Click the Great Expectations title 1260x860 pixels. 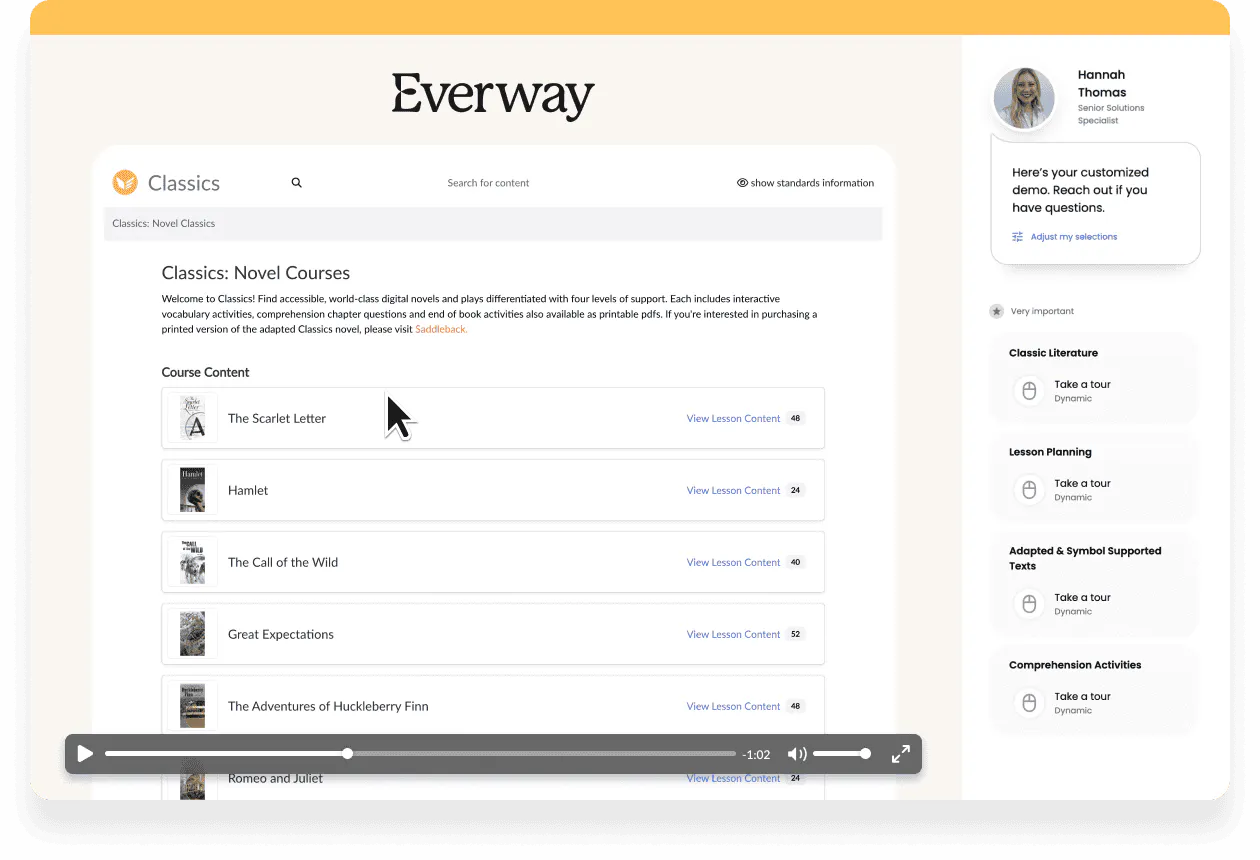point(281,635)
